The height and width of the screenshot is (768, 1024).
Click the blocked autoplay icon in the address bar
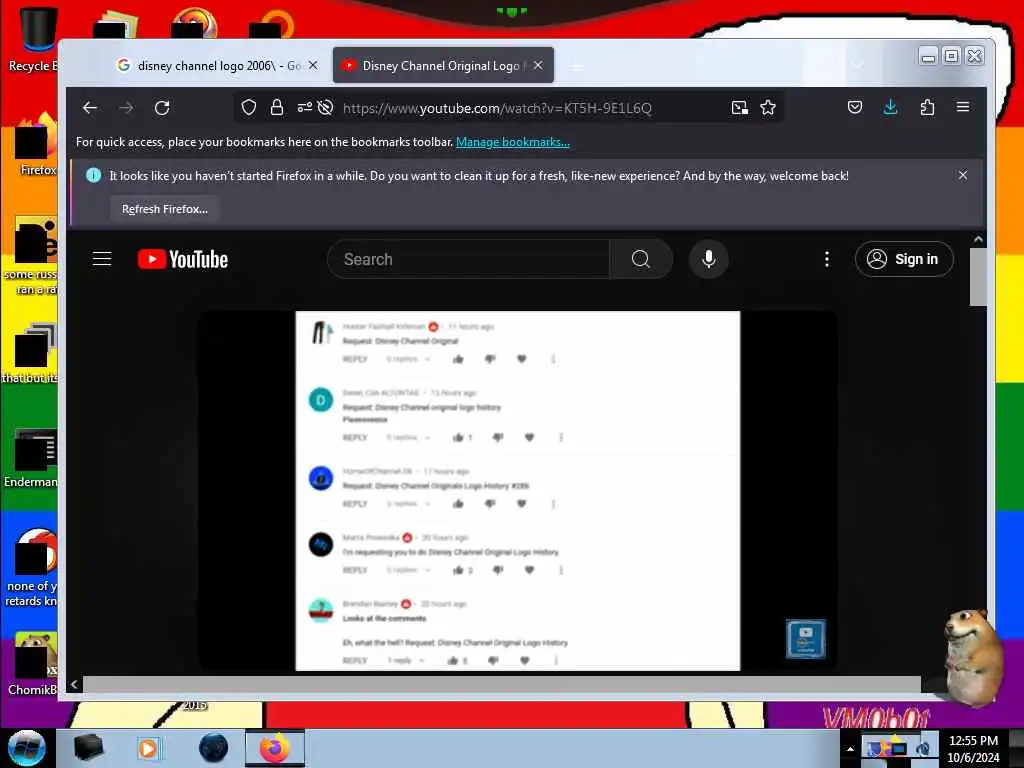click(x=325, y=108)
